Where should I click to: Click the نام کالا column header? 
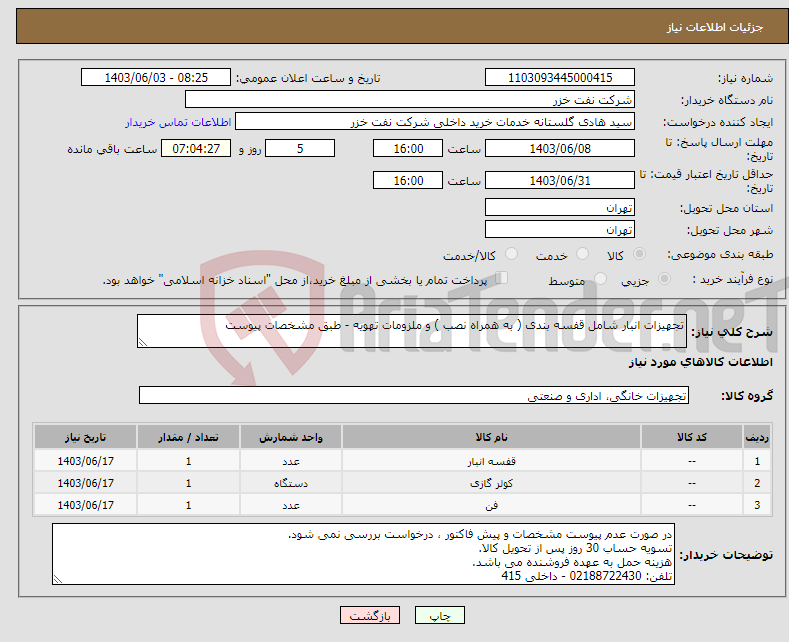tap(491, 437)
